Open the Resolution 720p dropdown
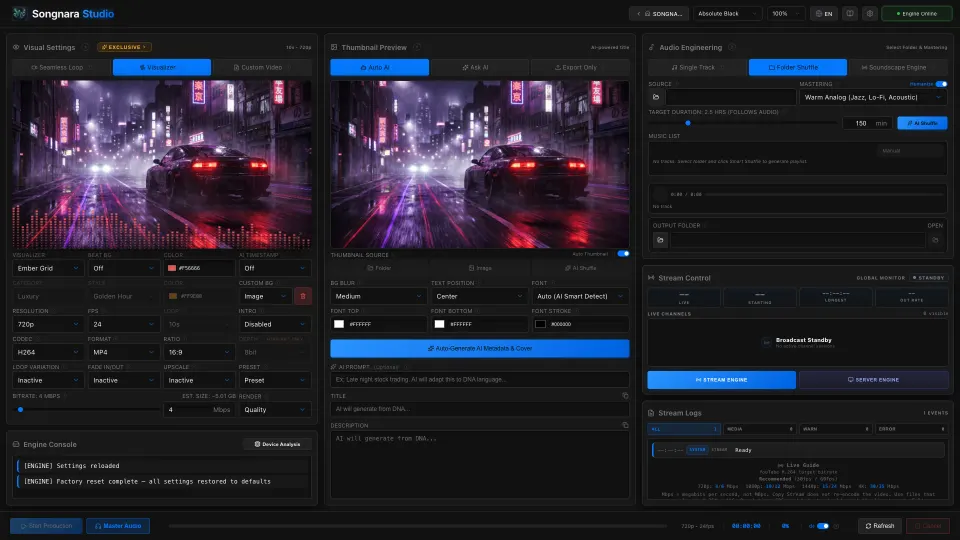Viewport: 960px width, 540px height. click(47, 324)
